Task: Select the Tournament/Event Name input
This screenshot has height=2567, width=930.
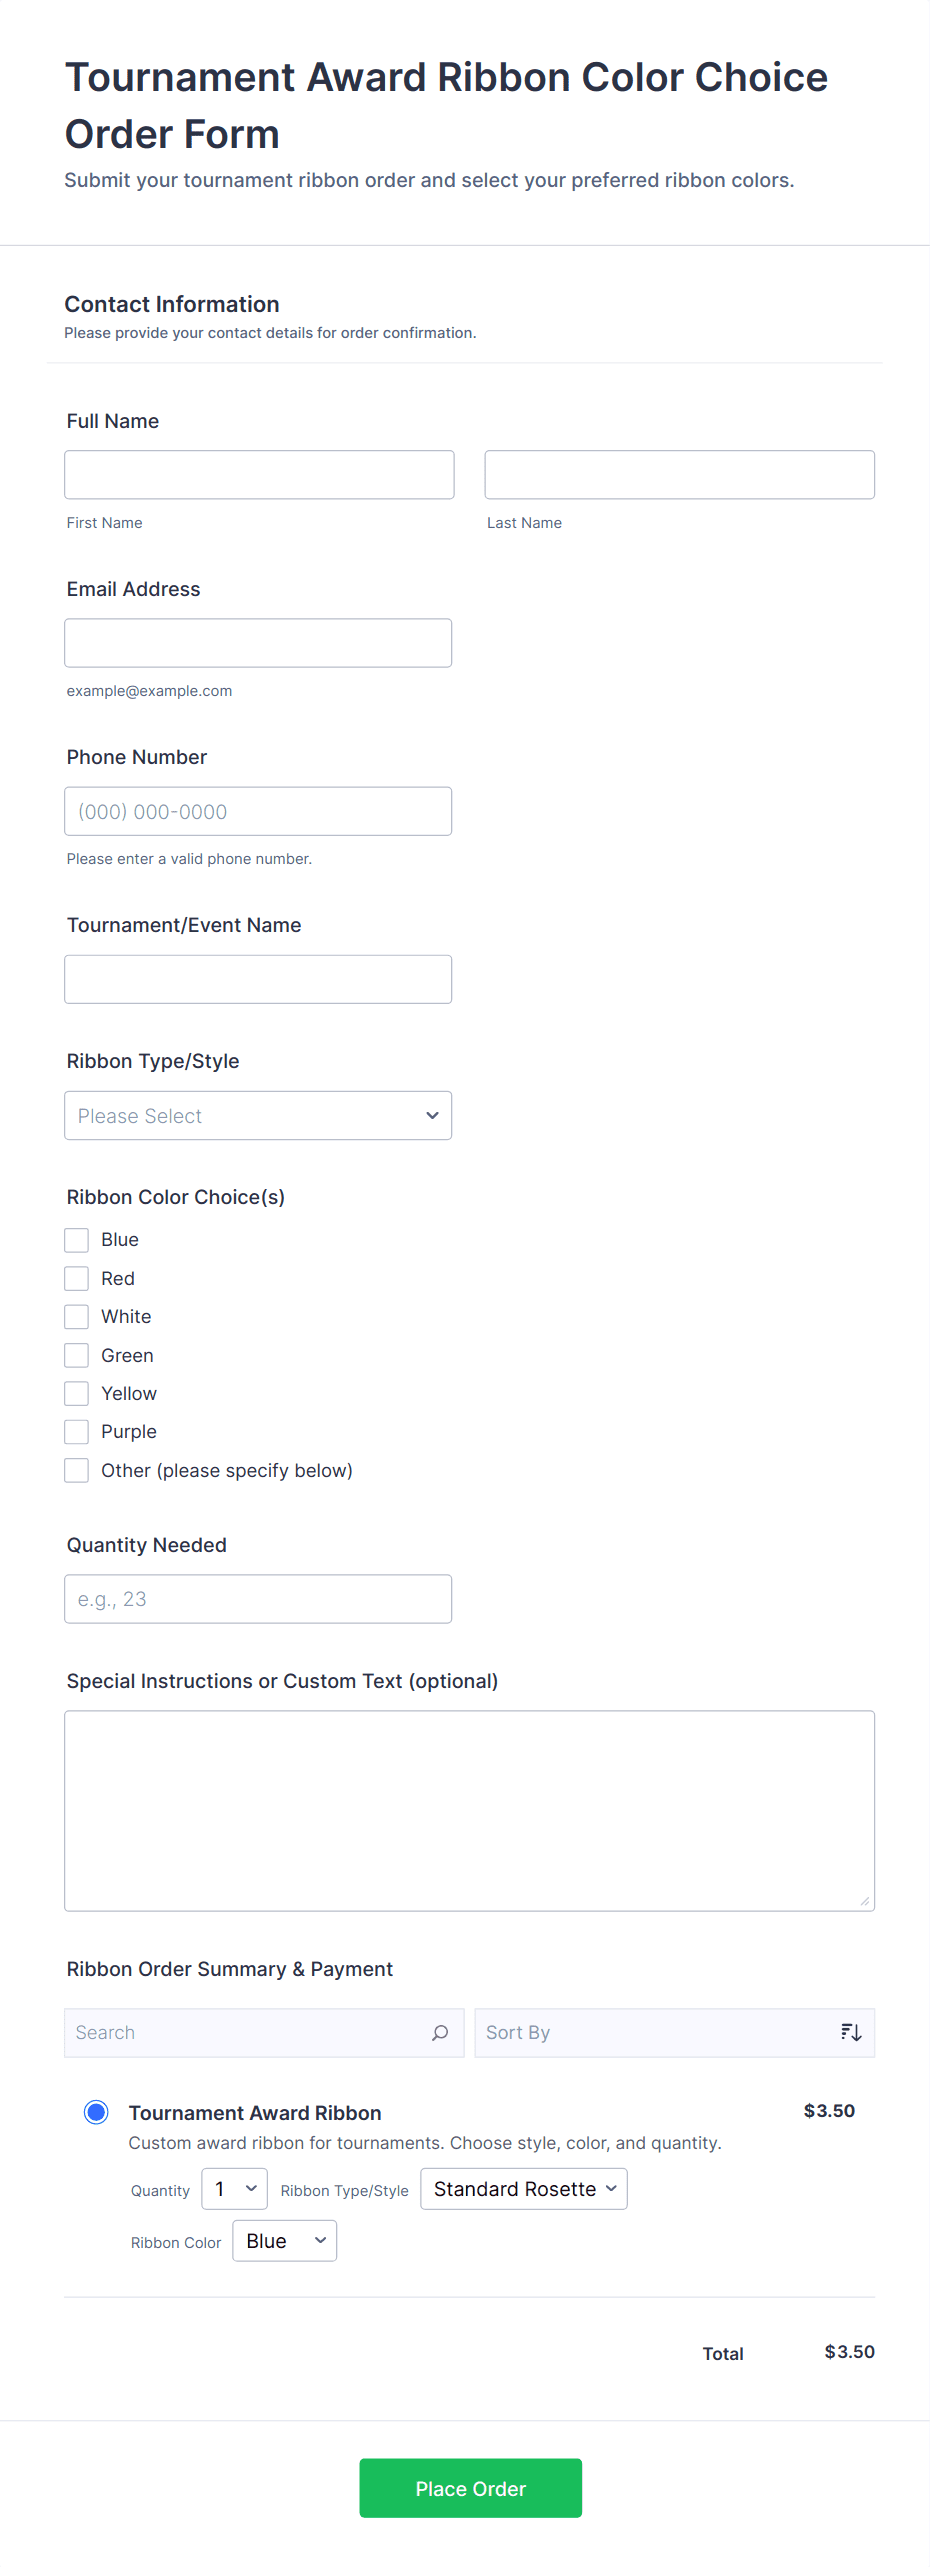Action: (258, 979)
